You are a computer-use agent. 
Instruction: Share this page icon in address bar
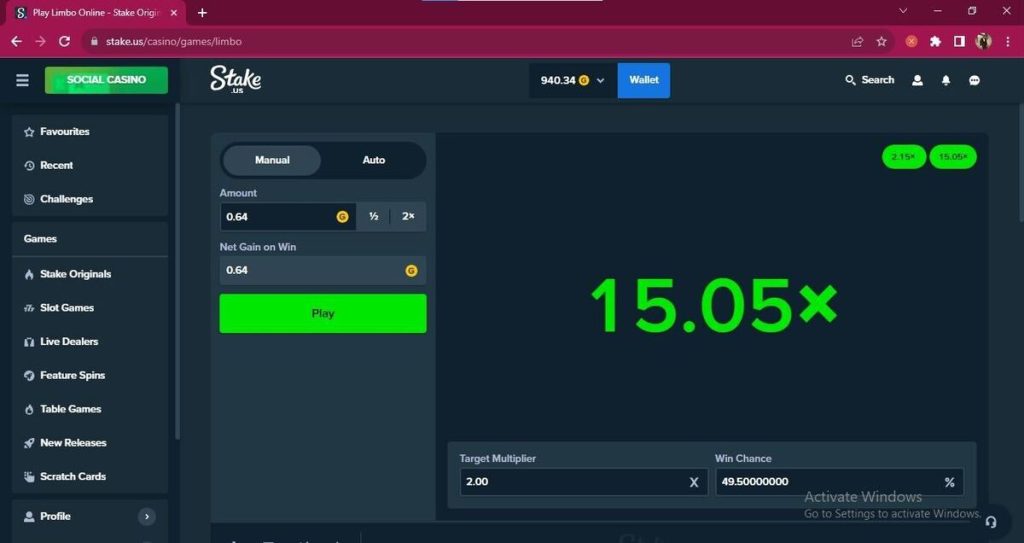point(857,41)
